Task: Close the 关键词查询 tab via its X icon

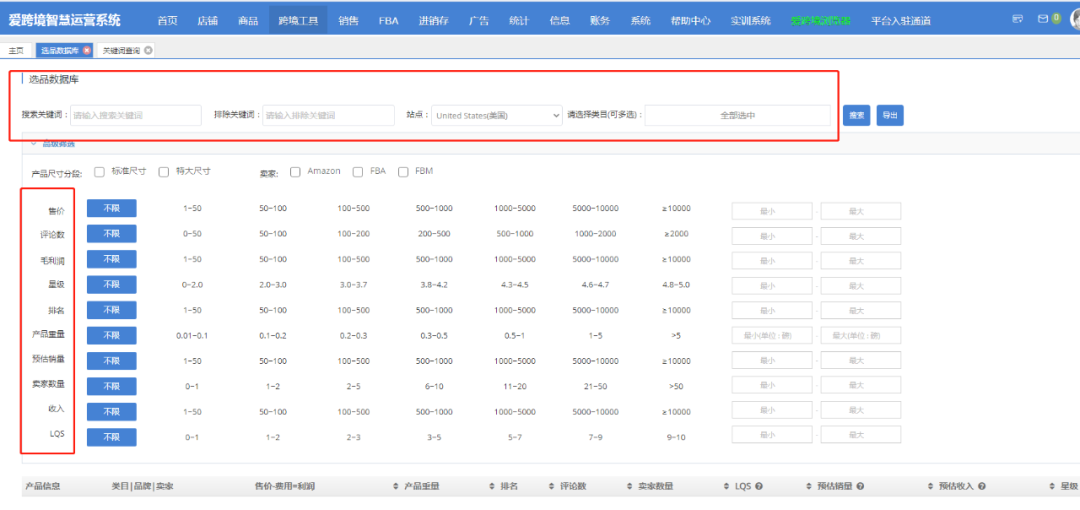Action: tap(148, 50)
